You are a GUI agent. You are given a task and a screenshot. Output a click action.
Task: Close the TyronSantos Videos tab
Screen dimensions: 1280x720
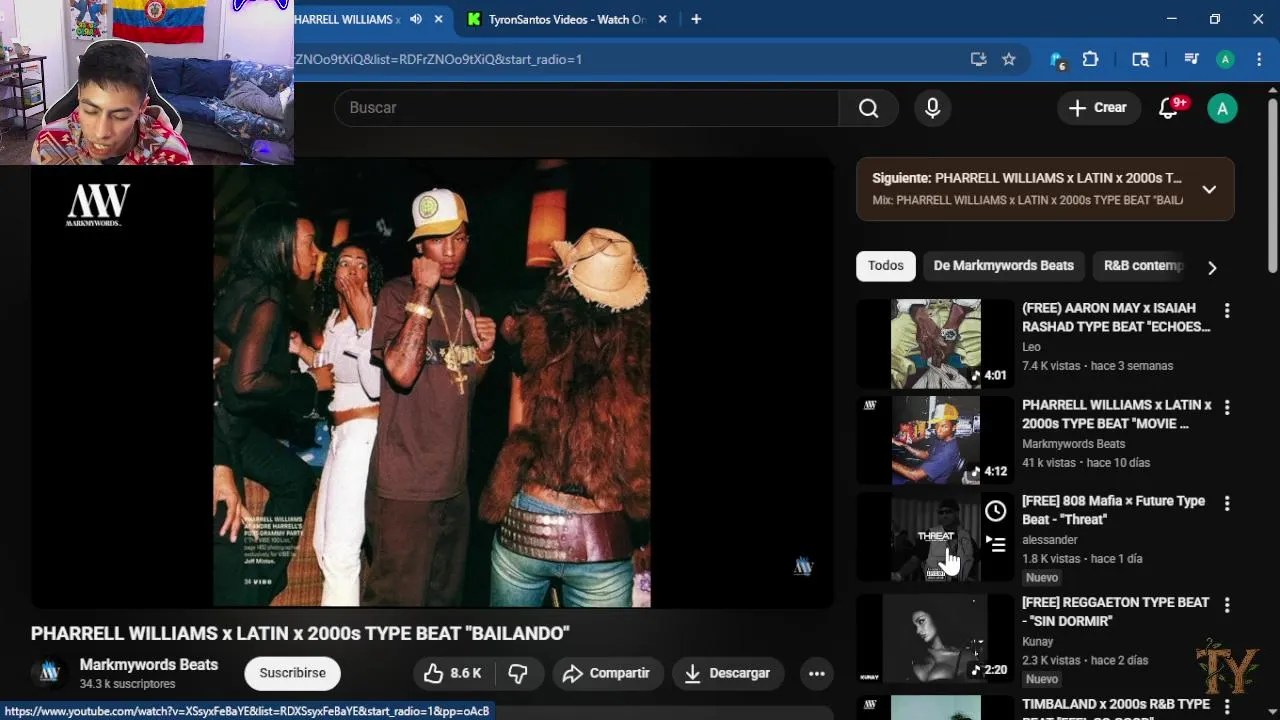click(x=662, y=19)
